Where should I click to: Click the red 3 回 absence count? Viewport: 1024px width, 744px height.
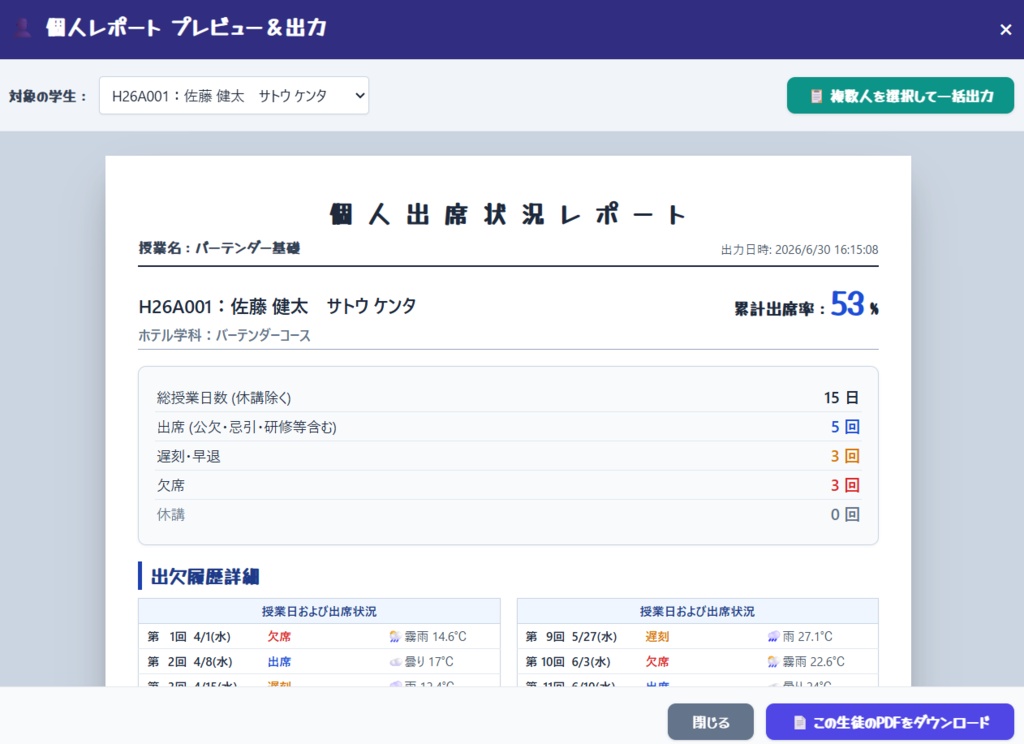[845, 485]
